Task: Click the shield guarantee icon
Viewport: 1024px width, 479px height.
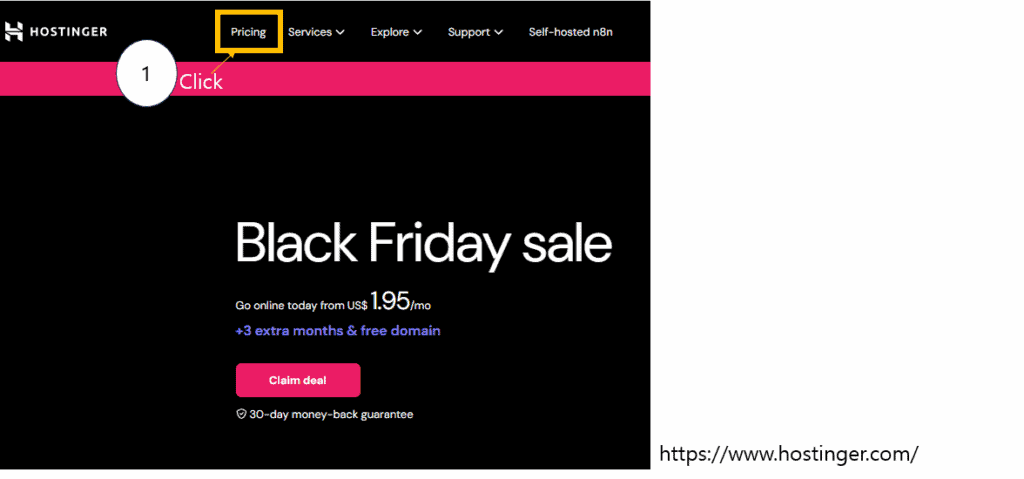Action: tap(241, 414)
